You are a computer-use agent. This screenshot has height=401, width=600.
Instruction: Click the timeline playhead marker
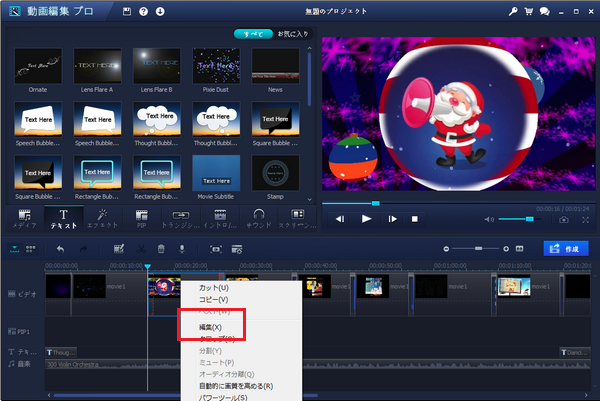pos(147,266)
